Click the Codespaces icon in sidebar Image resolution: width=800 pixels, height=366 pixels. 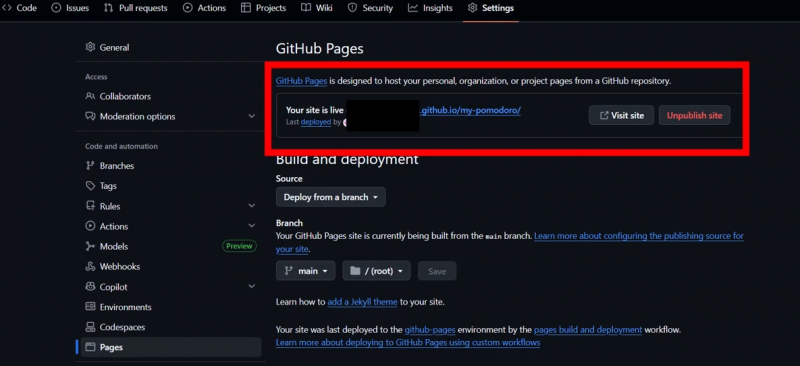(90, 327)
